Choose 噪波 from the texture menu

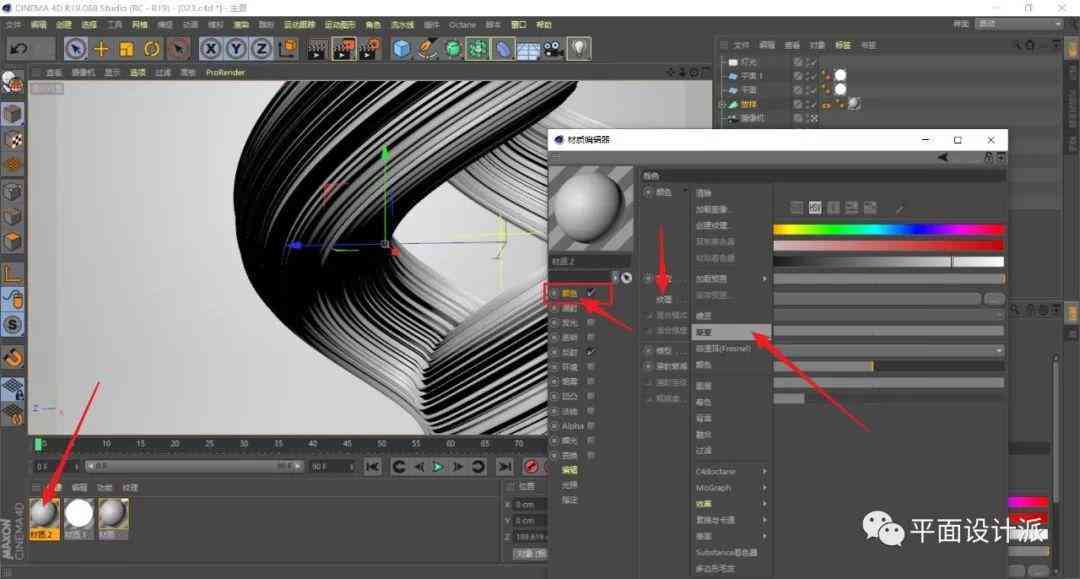point(703,316)
